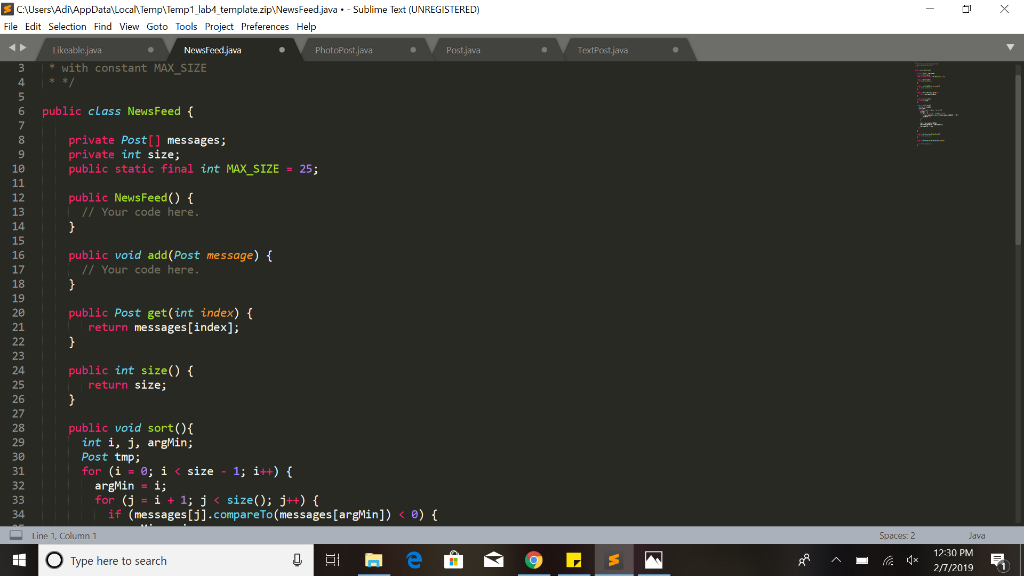Image resolution: width=1024 pixels, height=576 pixels.
Task: Click the Line 1, Column 1 status
Action: tap(64, 536)
